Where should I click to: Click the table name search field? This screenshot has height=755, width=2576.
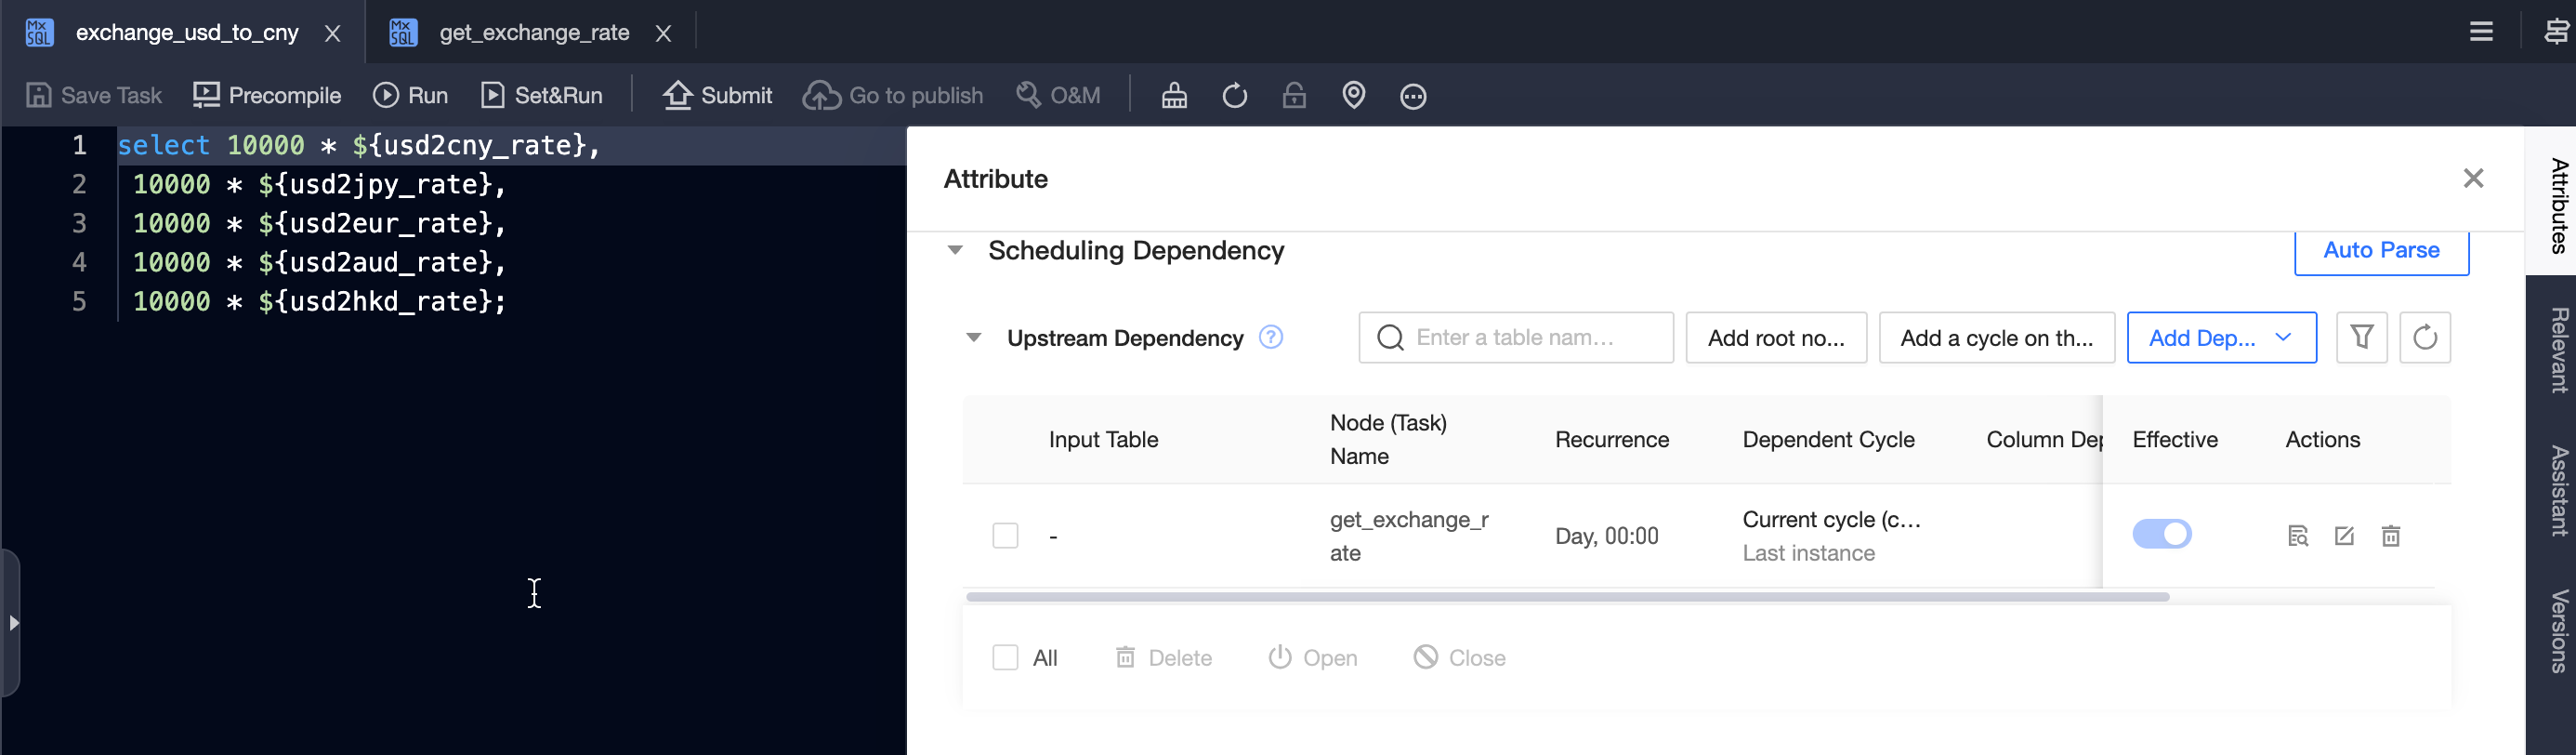click(x=1515, y=338)
